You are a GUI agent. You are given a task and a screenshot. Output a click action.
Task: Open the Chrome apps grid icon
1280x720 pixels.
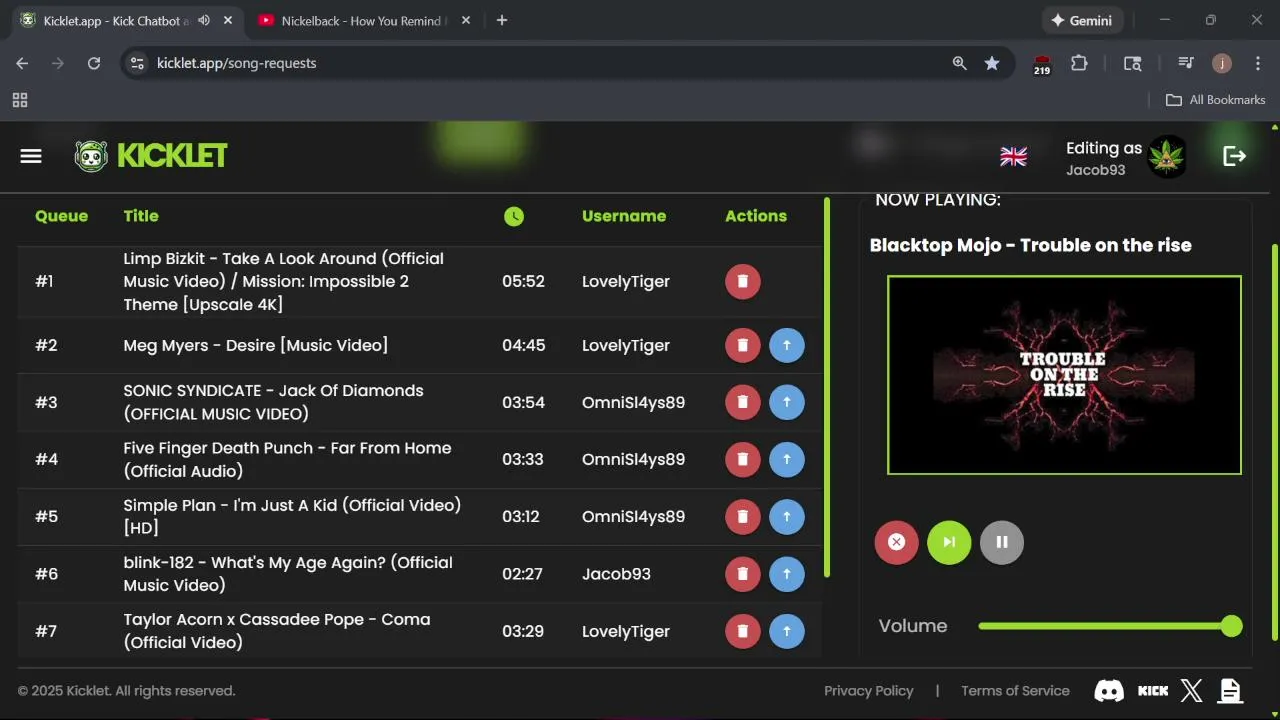click(20, 100)
